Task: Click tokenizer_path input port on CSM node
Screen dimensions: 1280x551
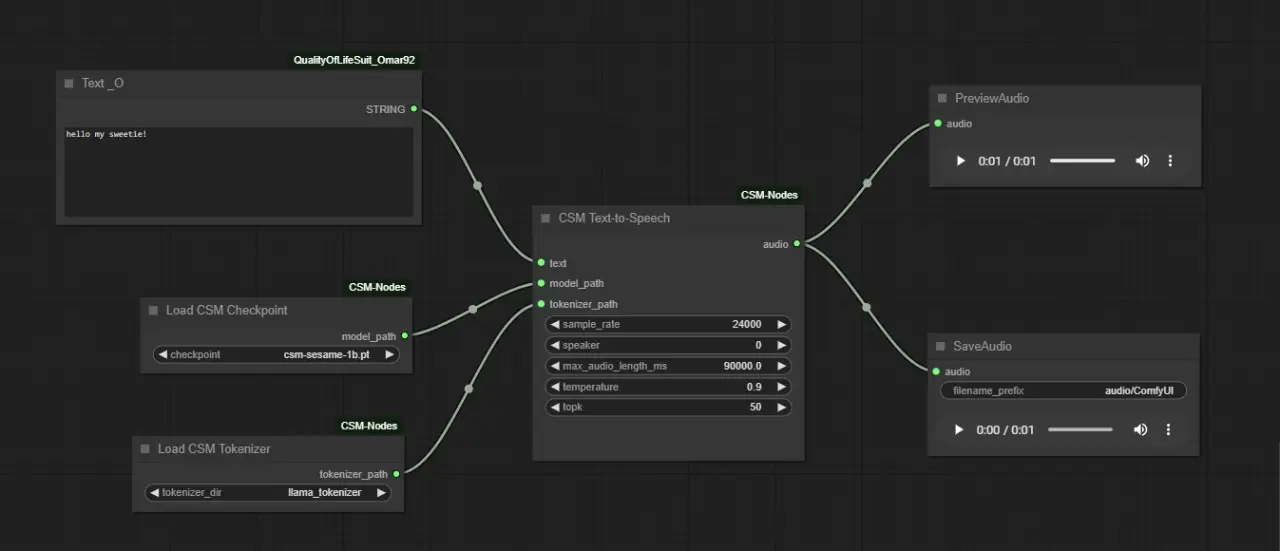Action: [541, 304]
